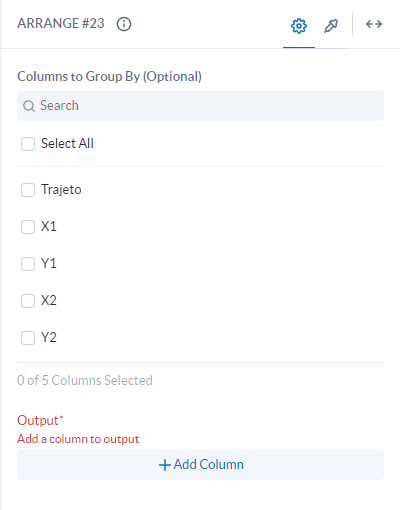
Task: Click the red Output* label
Action: (40, 420)
